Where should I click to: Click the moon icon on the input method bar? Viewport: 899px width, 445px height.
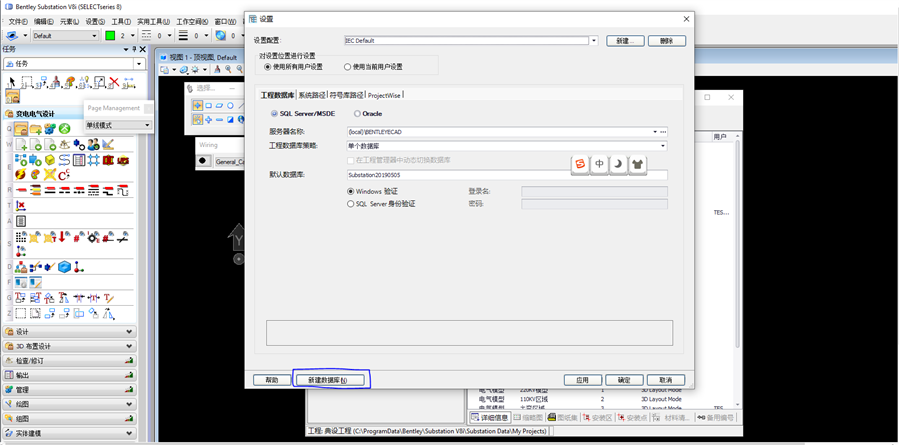(618, 164)
